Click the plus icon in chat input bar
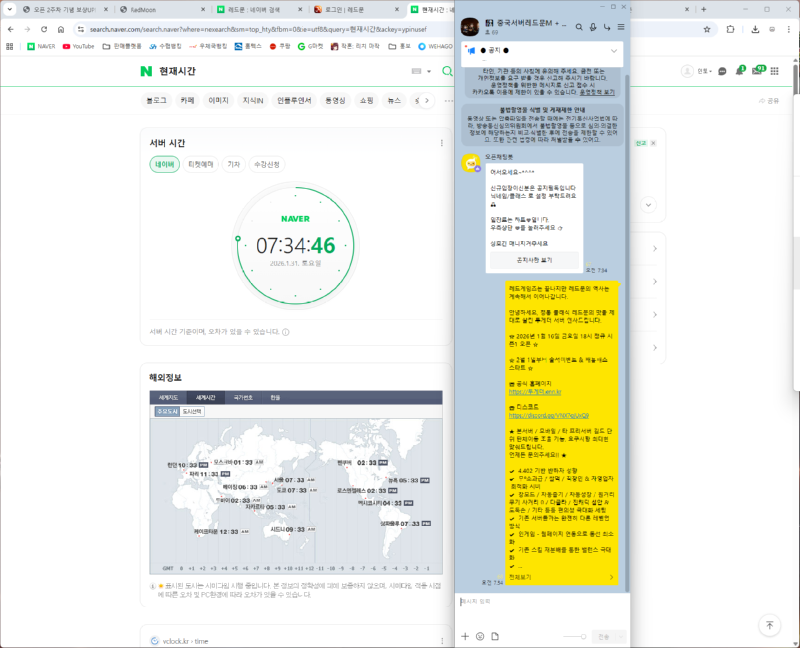This screenshot has width=800, height=648. click(464, 636)
